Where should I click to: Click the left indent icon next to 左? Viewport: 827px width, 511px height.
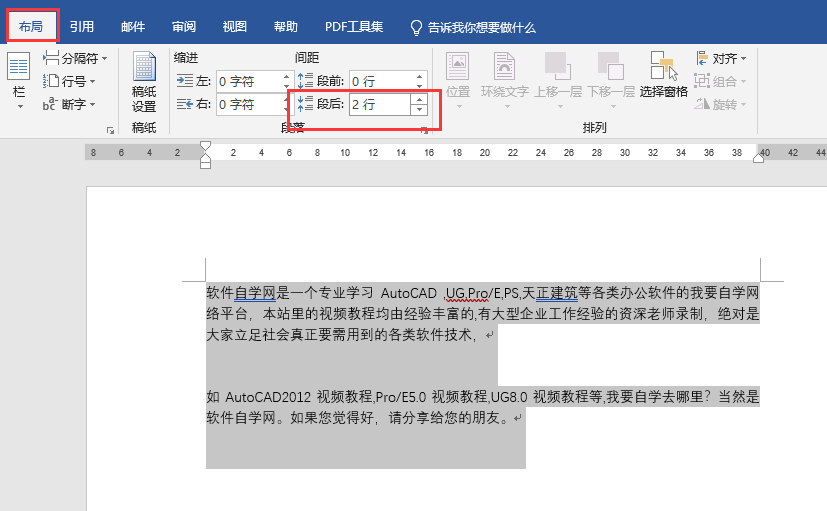[185, 81]
